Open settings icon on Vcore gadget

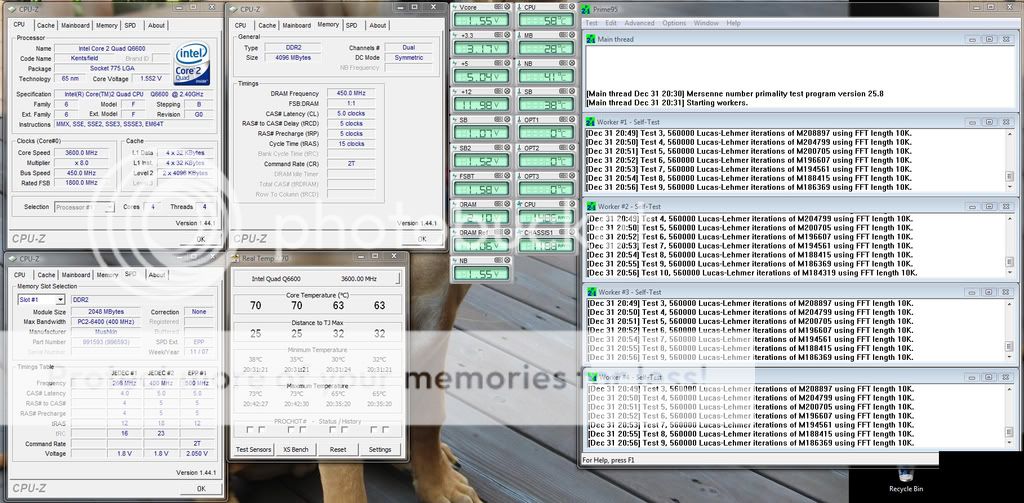point(498,7)
